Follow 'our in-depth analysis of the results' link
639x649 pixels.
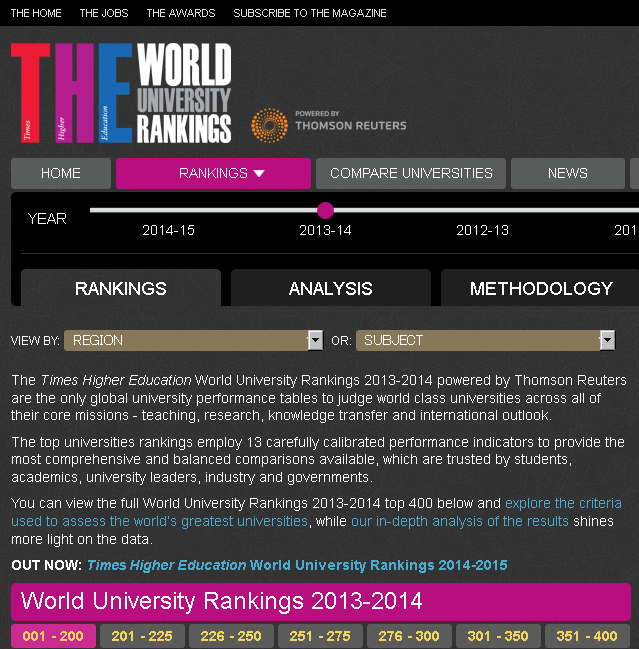point(460,521)
